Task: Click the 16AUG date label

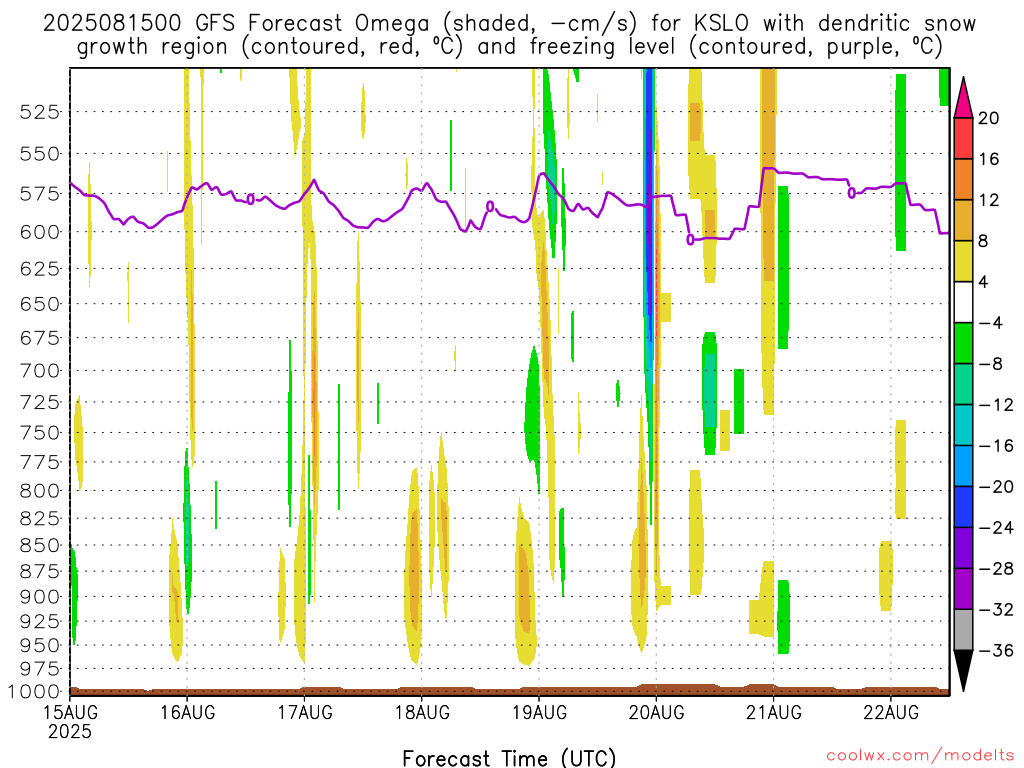Action: coord(187,712)
